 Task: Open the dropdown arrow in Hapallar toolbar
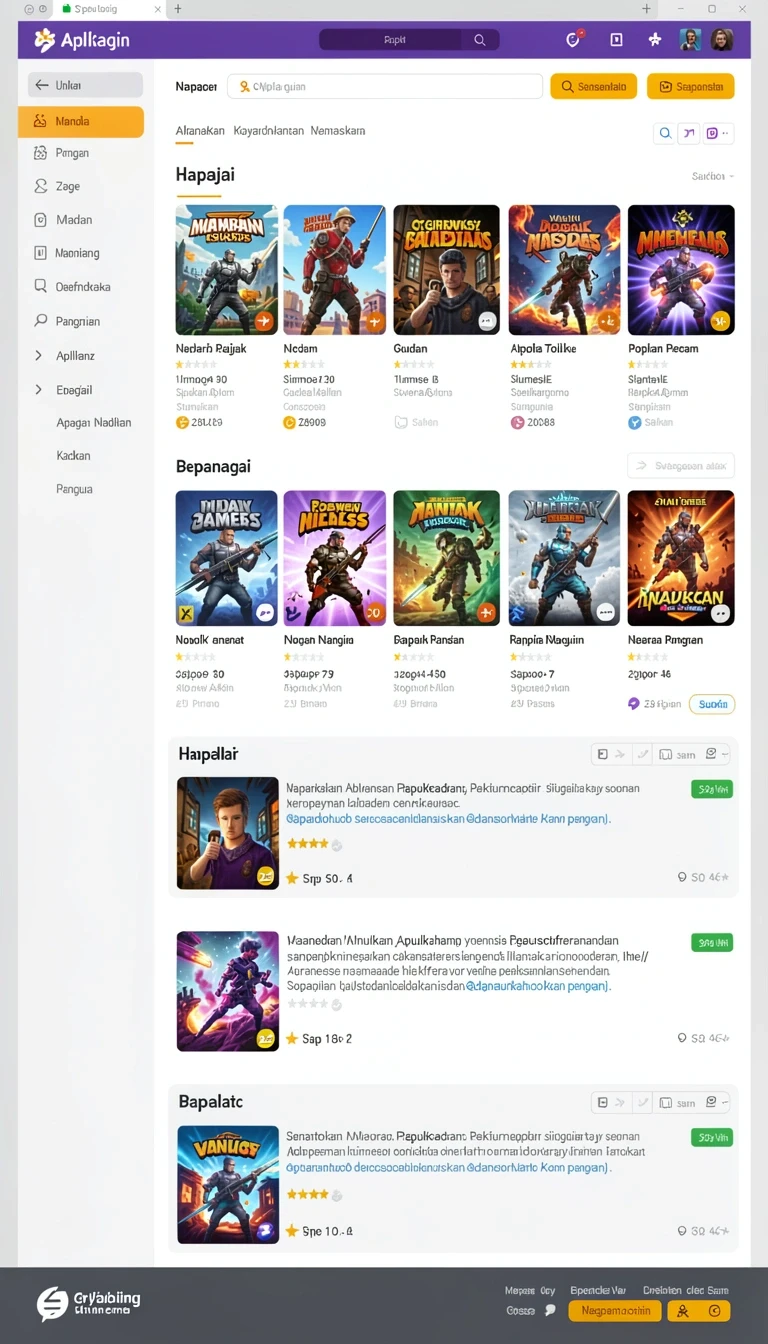pyautogui.click(x=724, y=754)
